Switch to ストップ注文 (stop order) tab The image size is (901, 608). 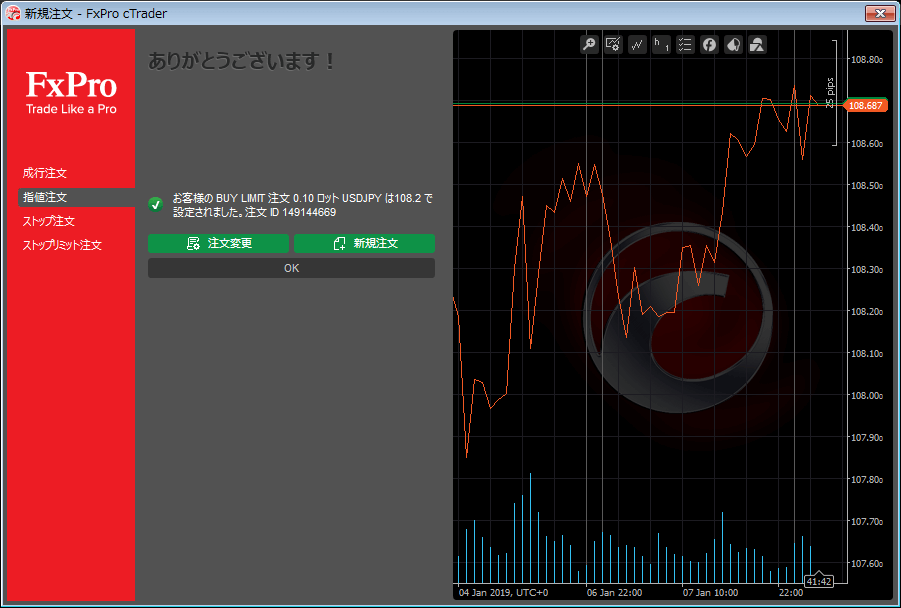pos(49,221)
